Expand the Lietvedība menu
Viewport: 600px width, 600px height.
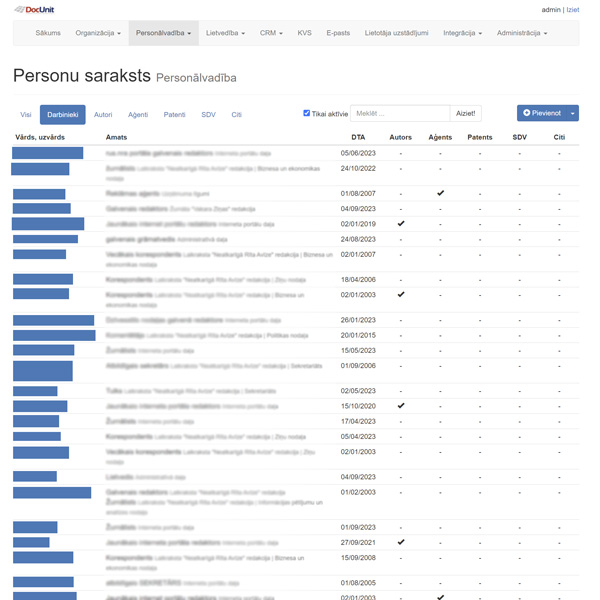(x=228, y=33)
